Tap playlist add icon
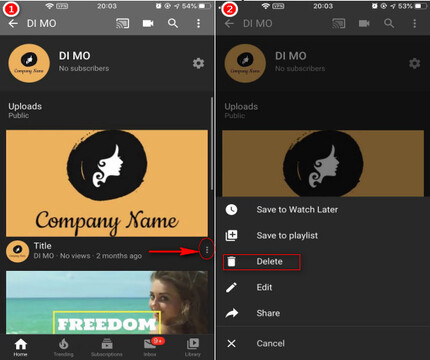 231,235
